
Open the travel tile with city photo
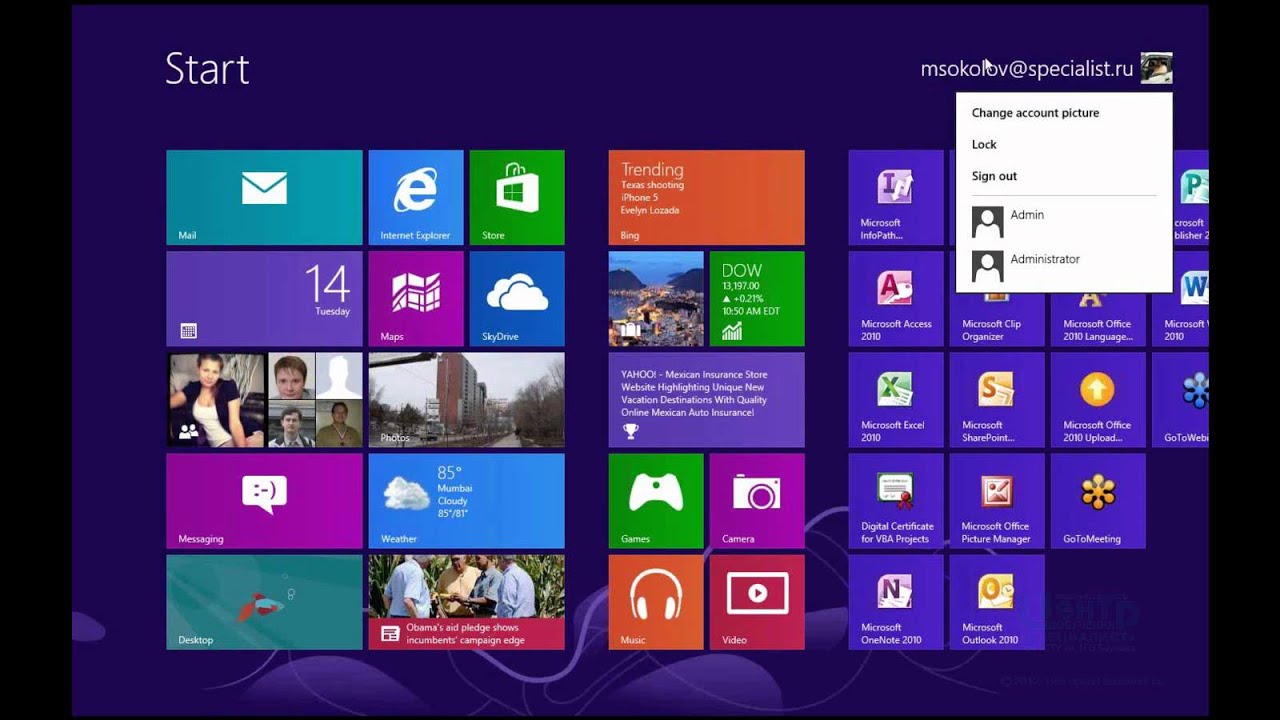coord(656,298)
